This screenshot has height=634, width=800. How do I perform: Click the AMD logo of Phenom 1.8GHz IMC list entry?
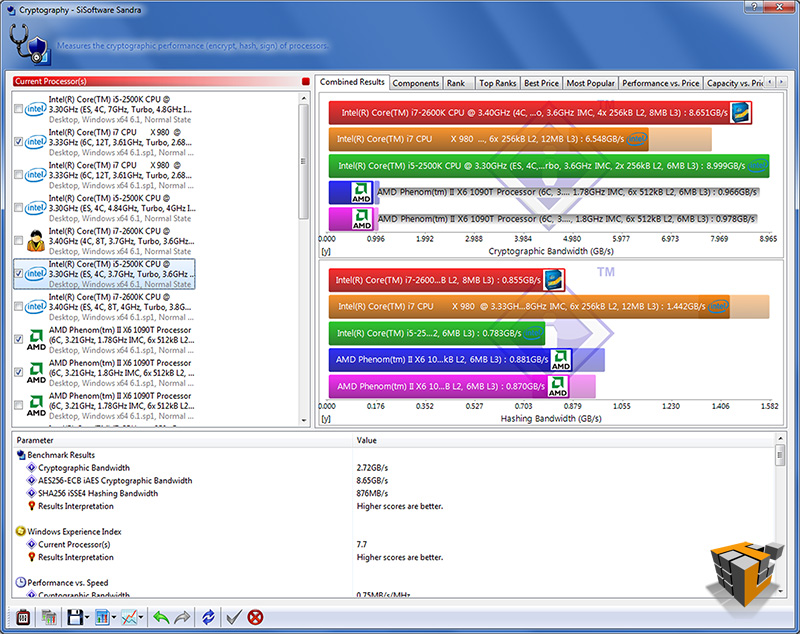(x=36, y=373)
